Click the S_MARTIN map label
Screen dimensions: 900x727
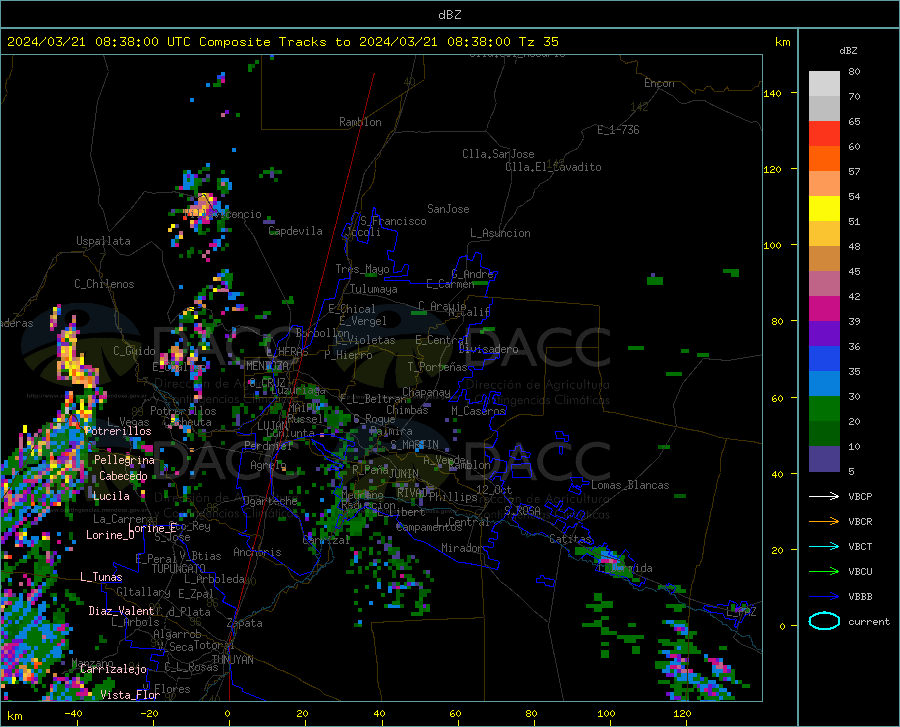pos(414,445)
